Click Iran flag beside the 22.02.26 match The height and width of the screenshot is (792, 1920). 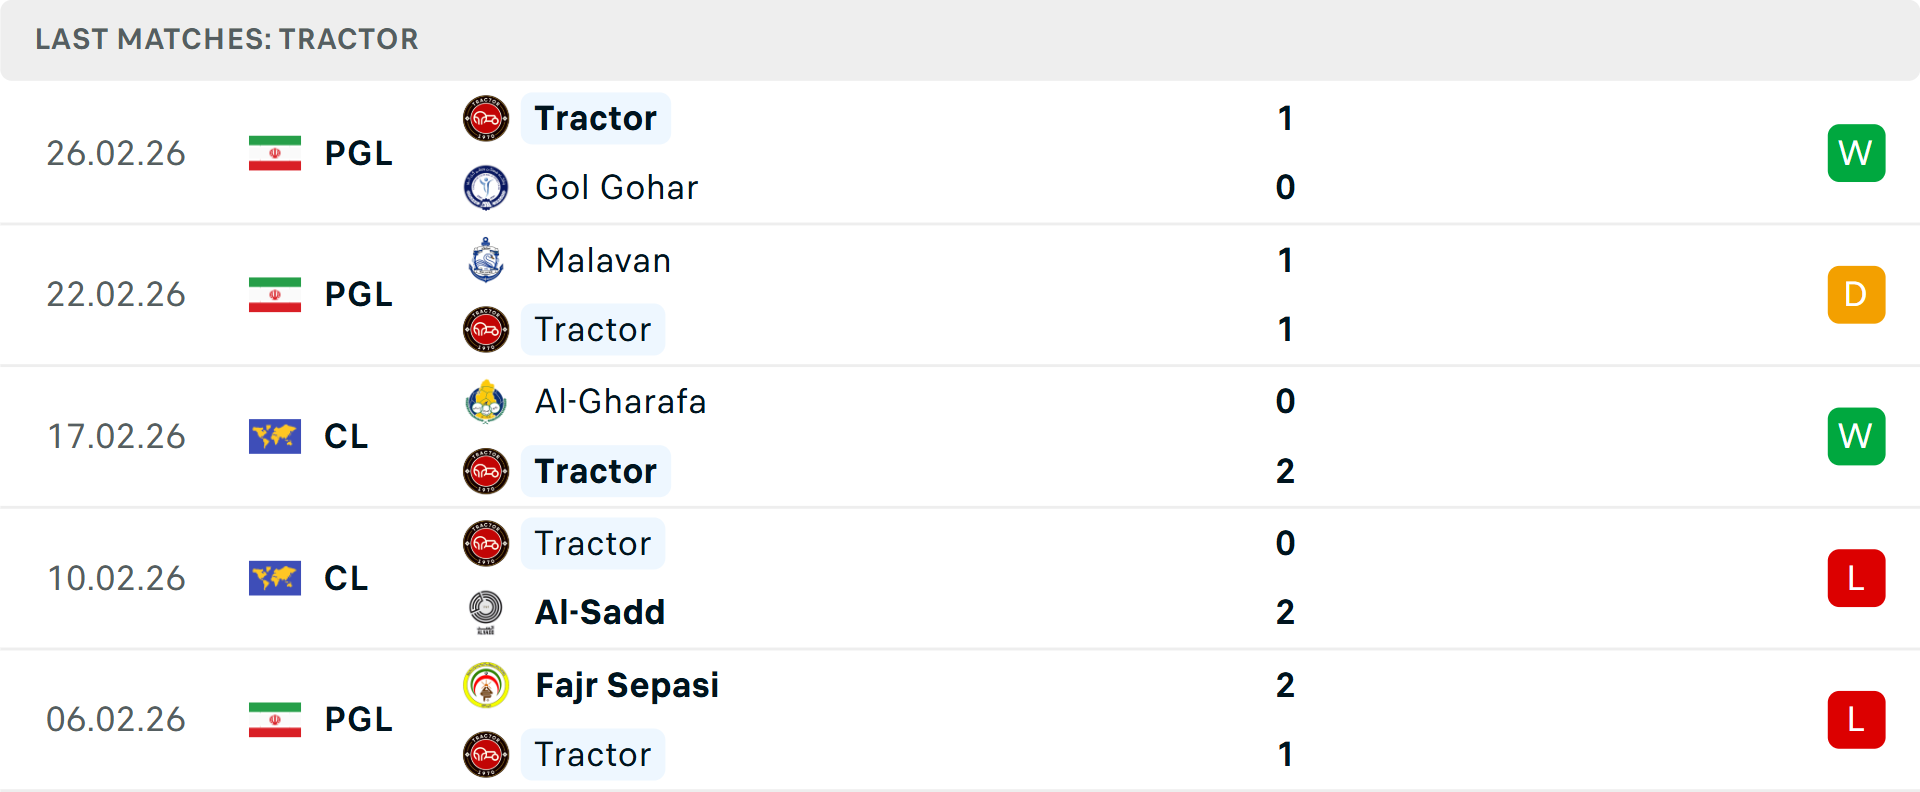(x=275, y=295)
